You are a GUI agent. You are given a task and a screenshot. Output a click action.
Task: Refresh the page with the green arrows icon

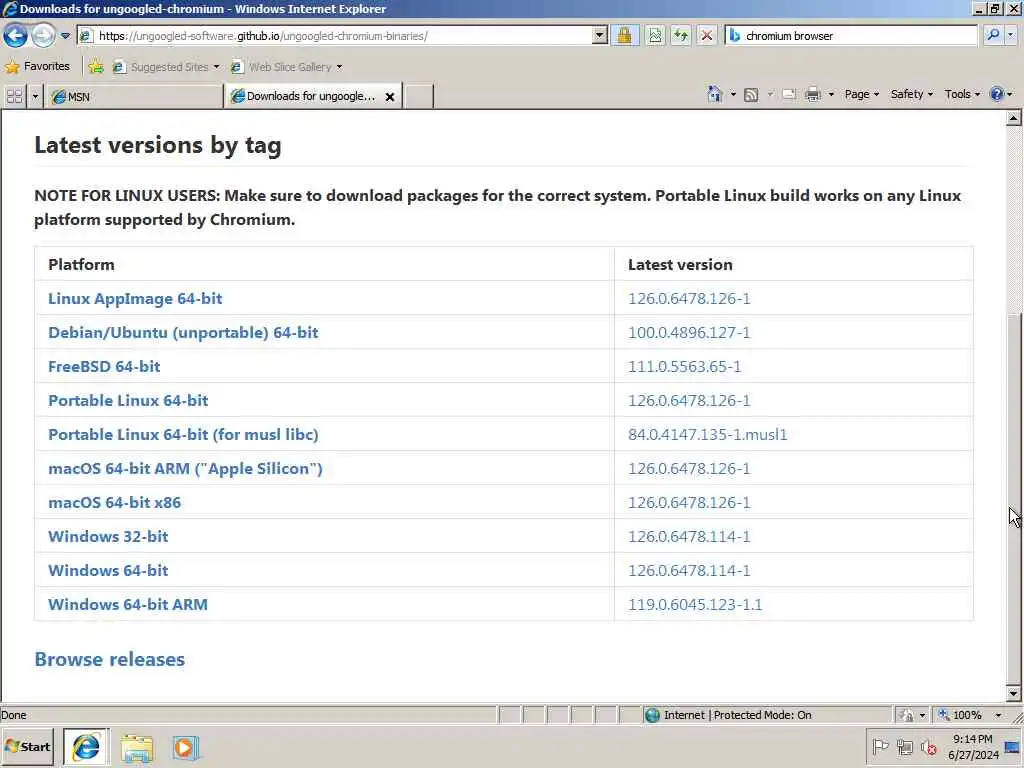coord(680,36)
